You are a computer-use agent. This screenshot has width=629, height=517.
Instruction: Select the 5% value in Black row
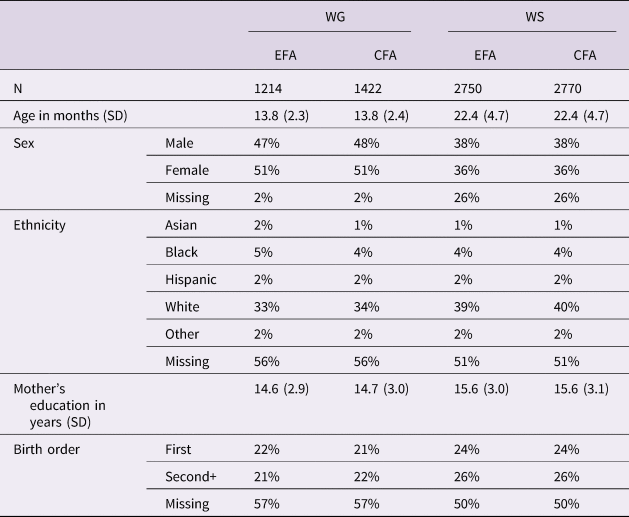pyautogui.click(x=263, y=253)
